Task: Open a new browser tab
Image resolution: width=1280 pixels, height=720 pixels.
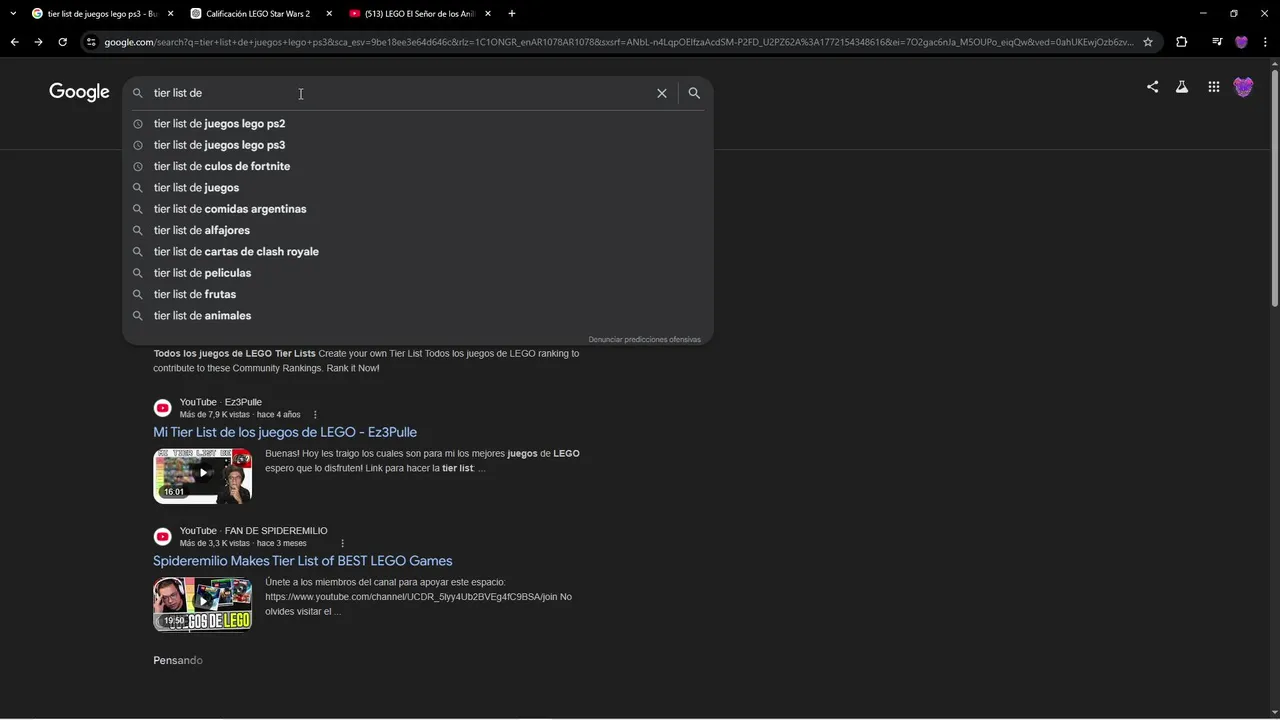Action: tap(512, 14)
